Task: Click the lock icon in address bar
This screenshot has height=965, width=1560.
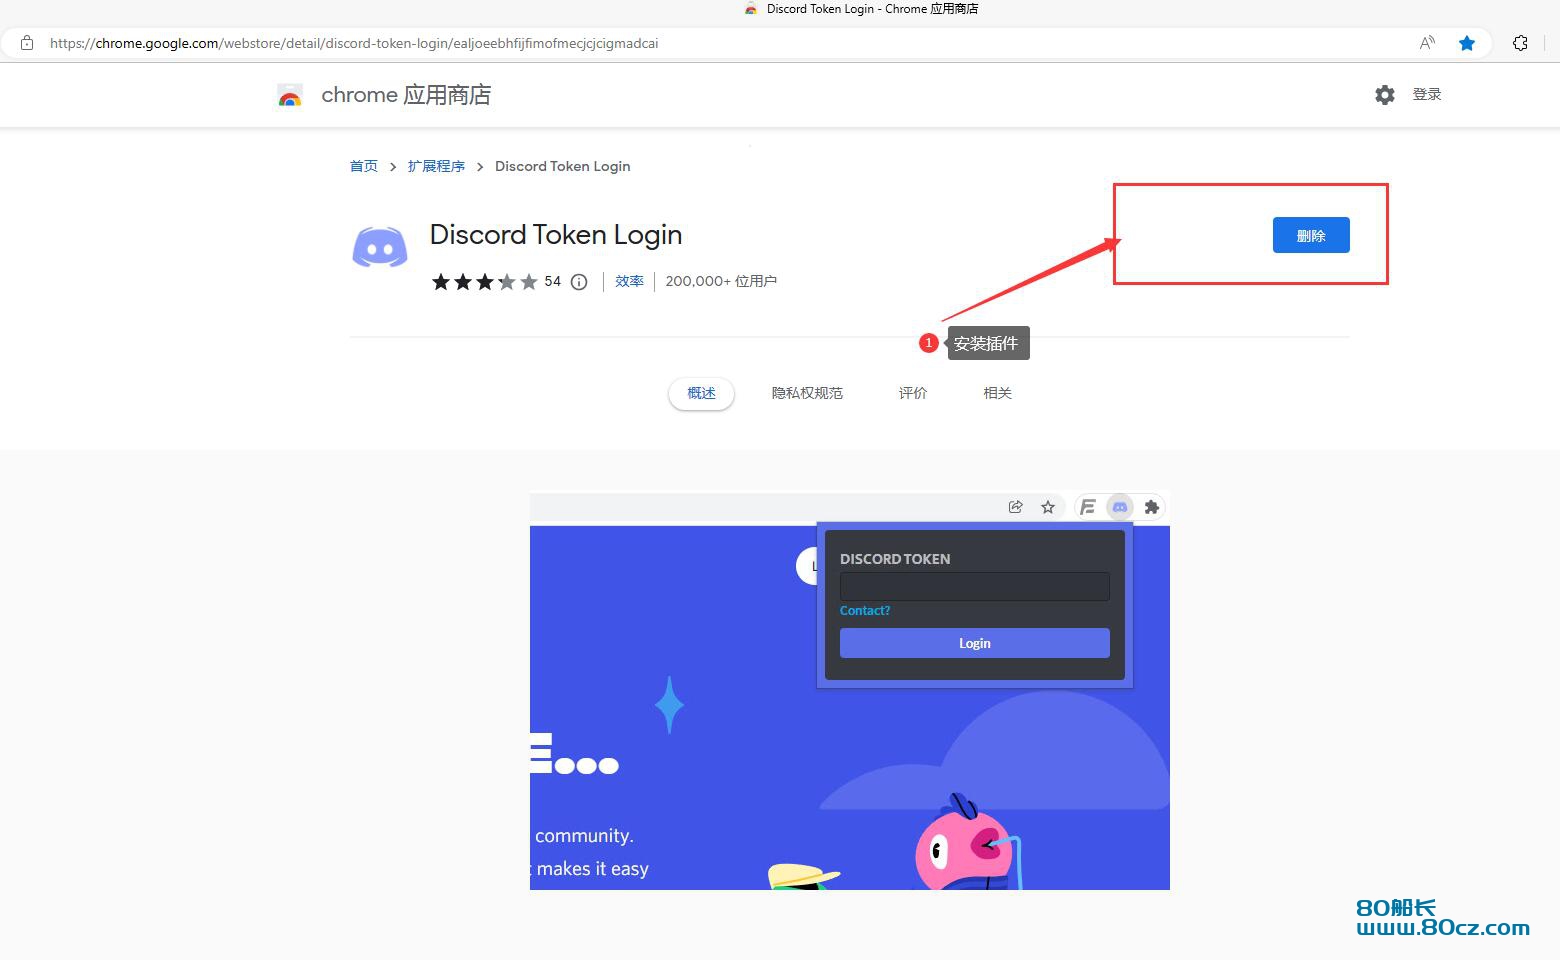Action: (27, 43)
